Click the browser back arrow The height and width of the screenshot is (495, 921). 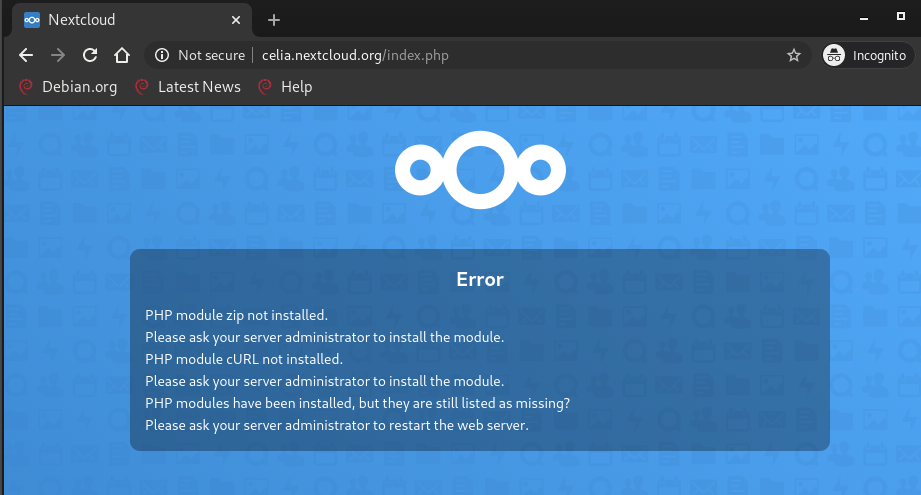(26, 55)
